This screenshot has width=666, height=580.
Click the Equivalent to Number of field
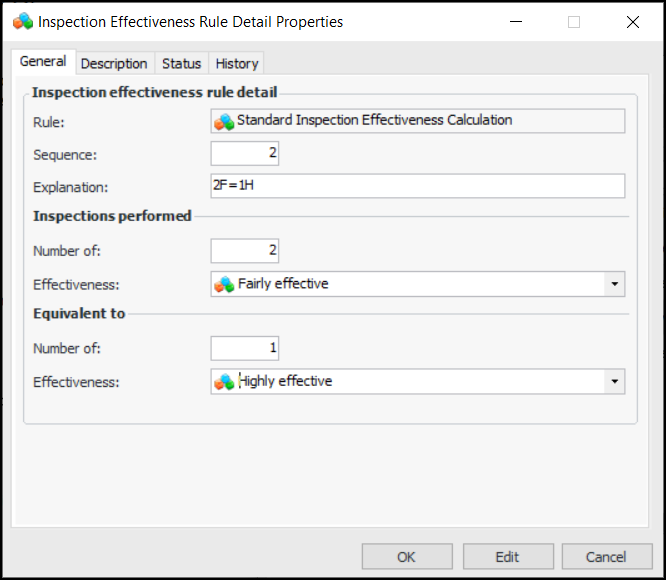(245, 347)
